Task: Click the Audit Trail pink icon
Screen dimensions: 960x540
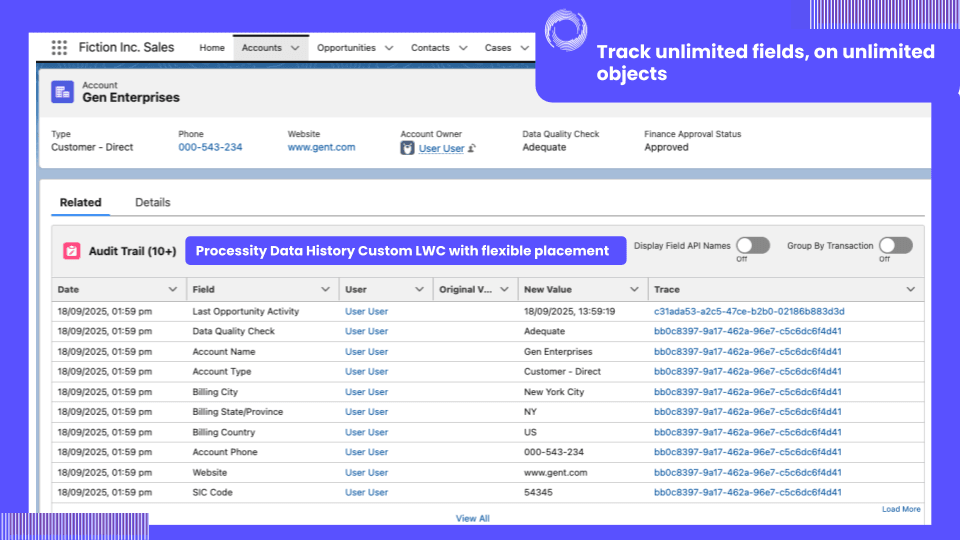Action: click(72, 251)
